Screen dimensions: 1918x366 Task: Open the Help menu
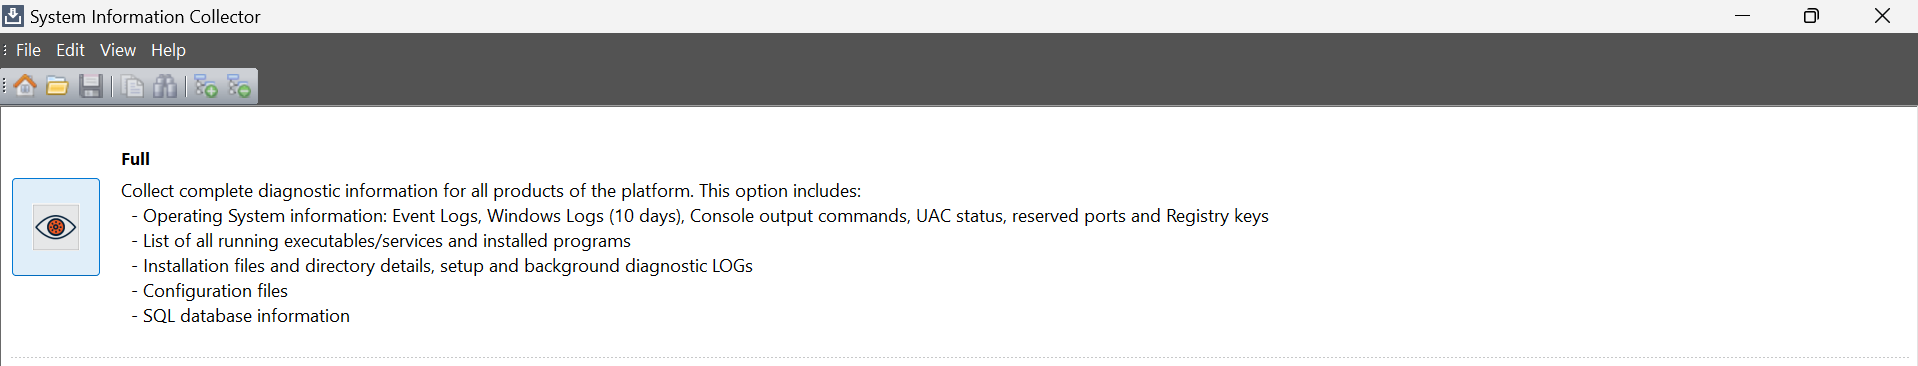click(168, 50)
